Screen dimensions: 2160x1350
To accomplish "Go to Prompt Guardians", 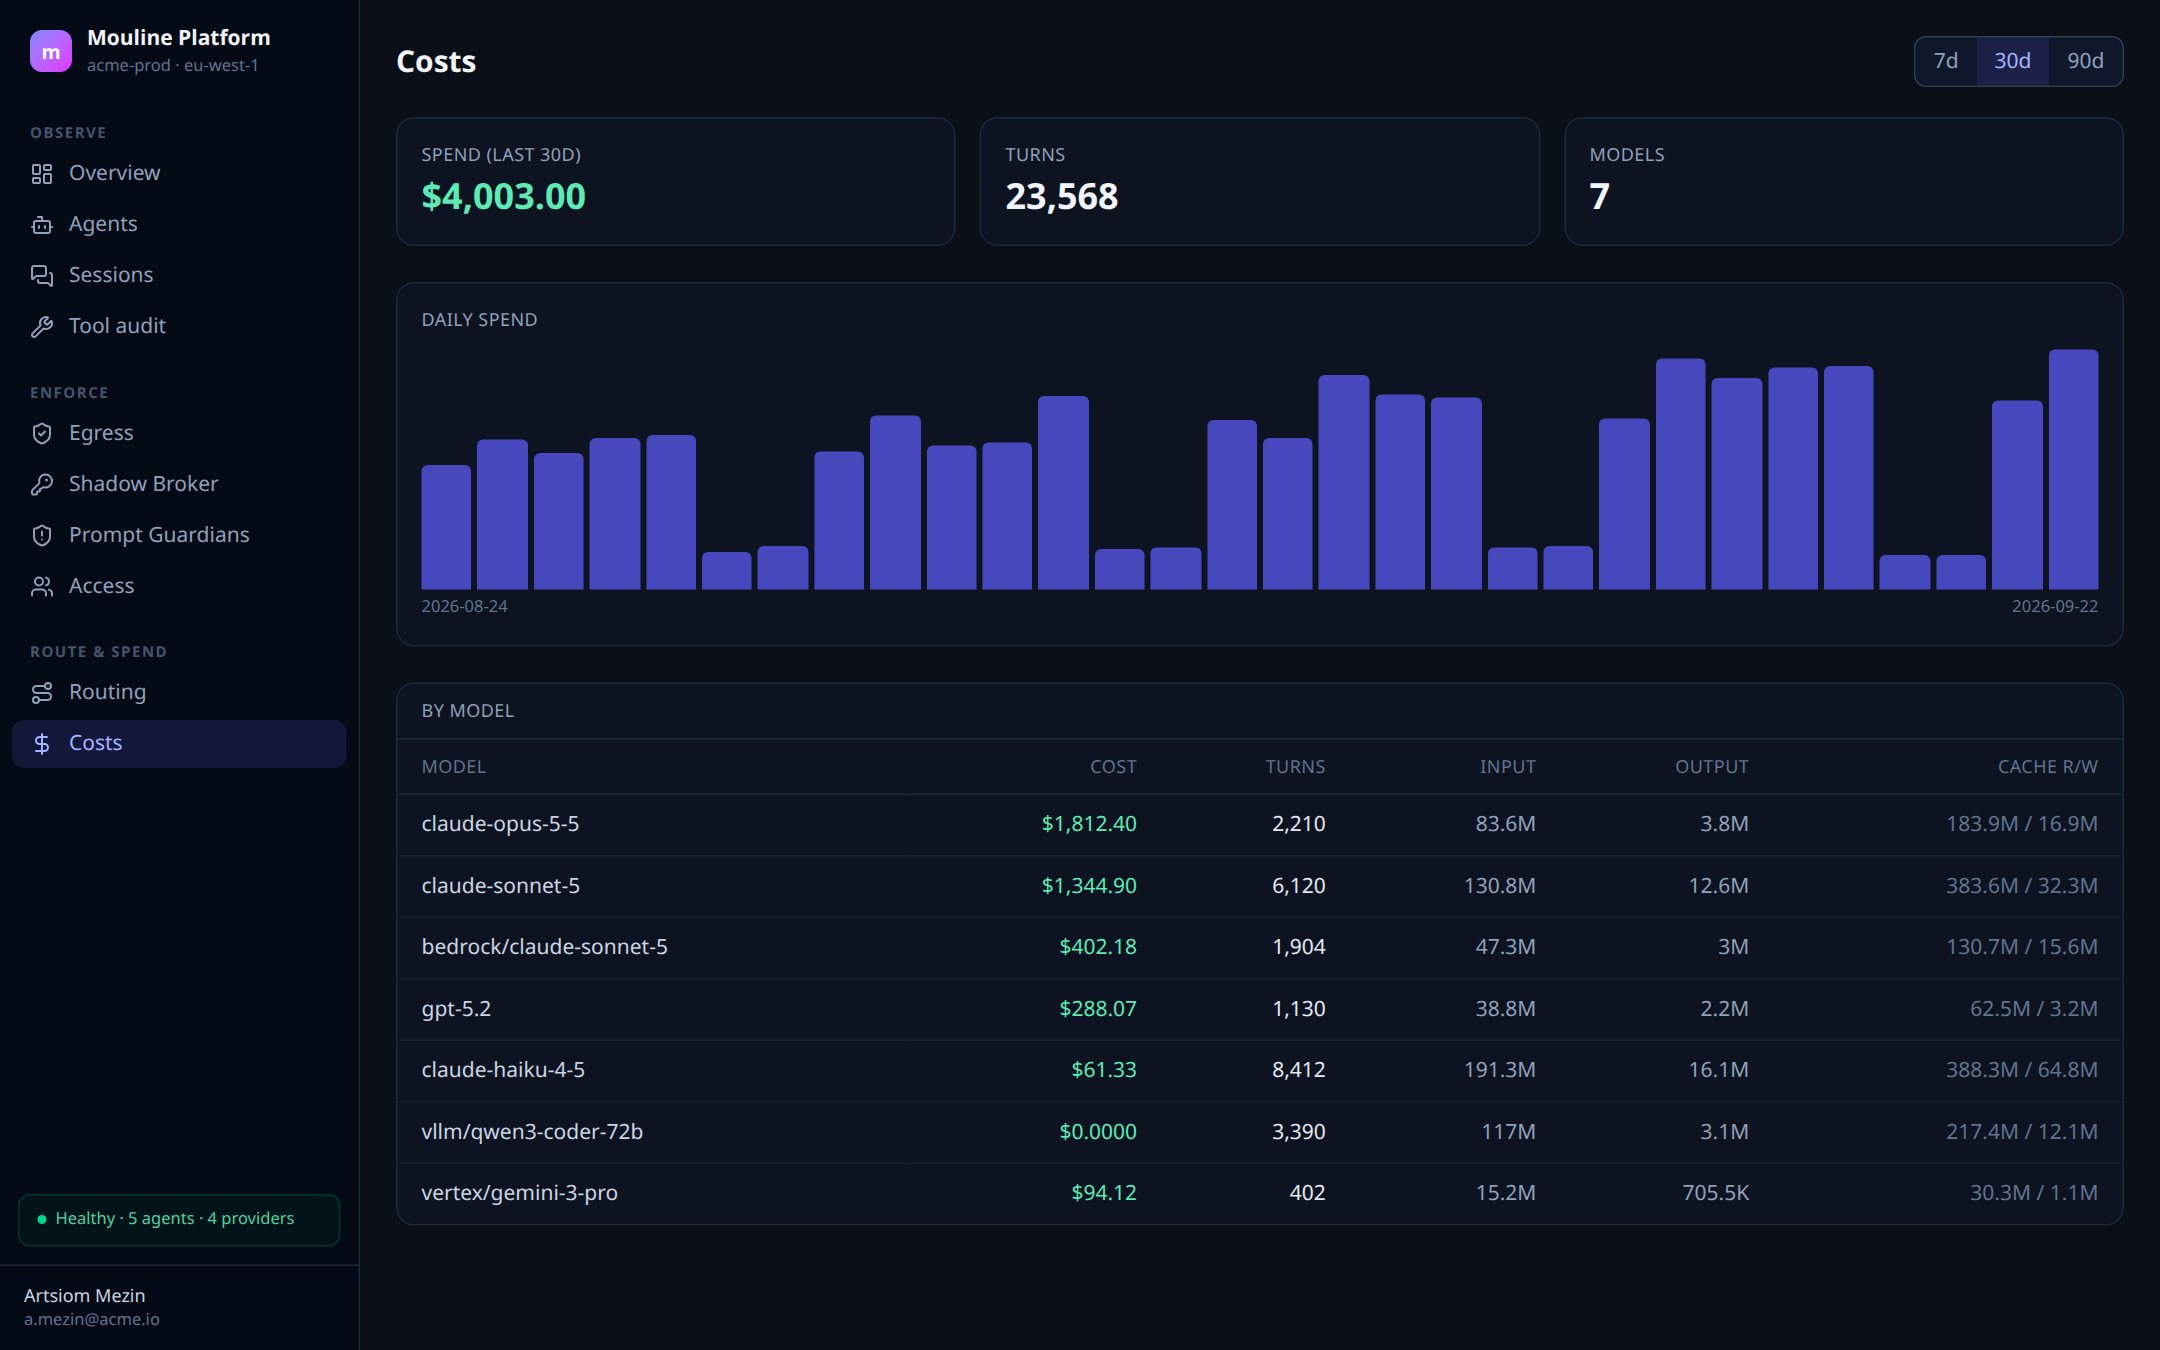I will coord(179,535).
